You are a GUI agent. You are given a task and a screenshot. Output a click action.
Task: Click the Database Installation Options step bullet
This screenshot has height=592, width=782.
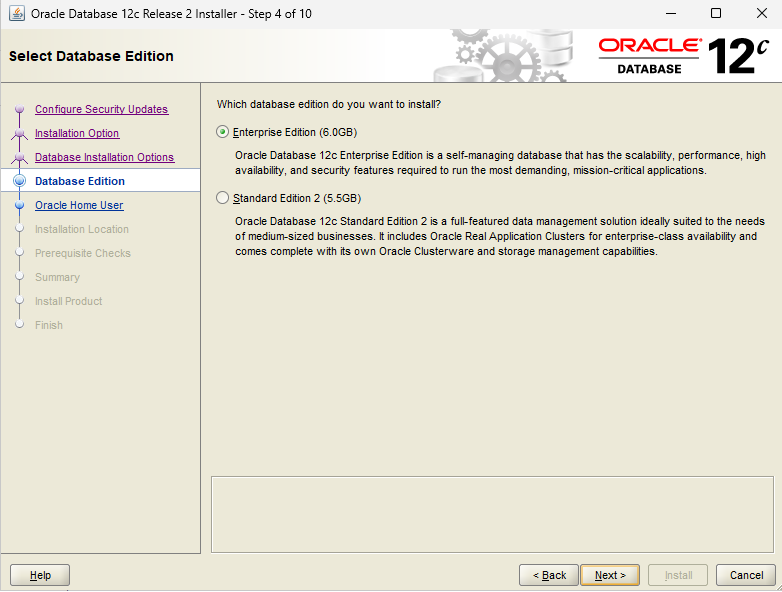point(19,157)
